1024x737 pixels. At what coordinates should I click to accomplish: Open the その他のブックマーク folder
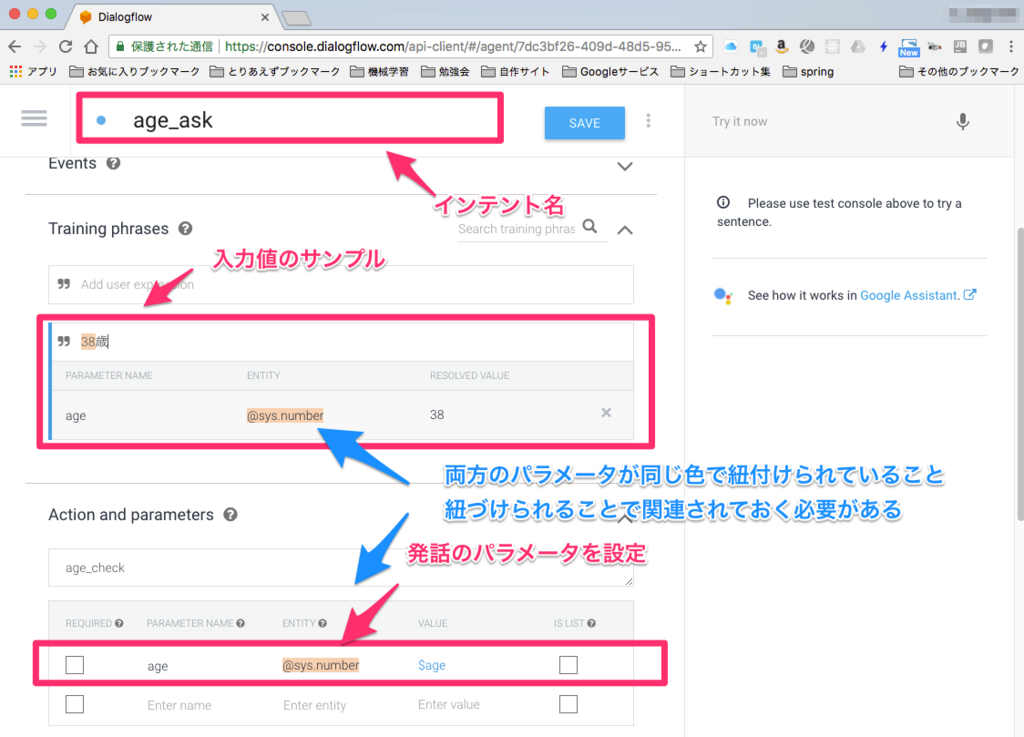coord(959,71)
